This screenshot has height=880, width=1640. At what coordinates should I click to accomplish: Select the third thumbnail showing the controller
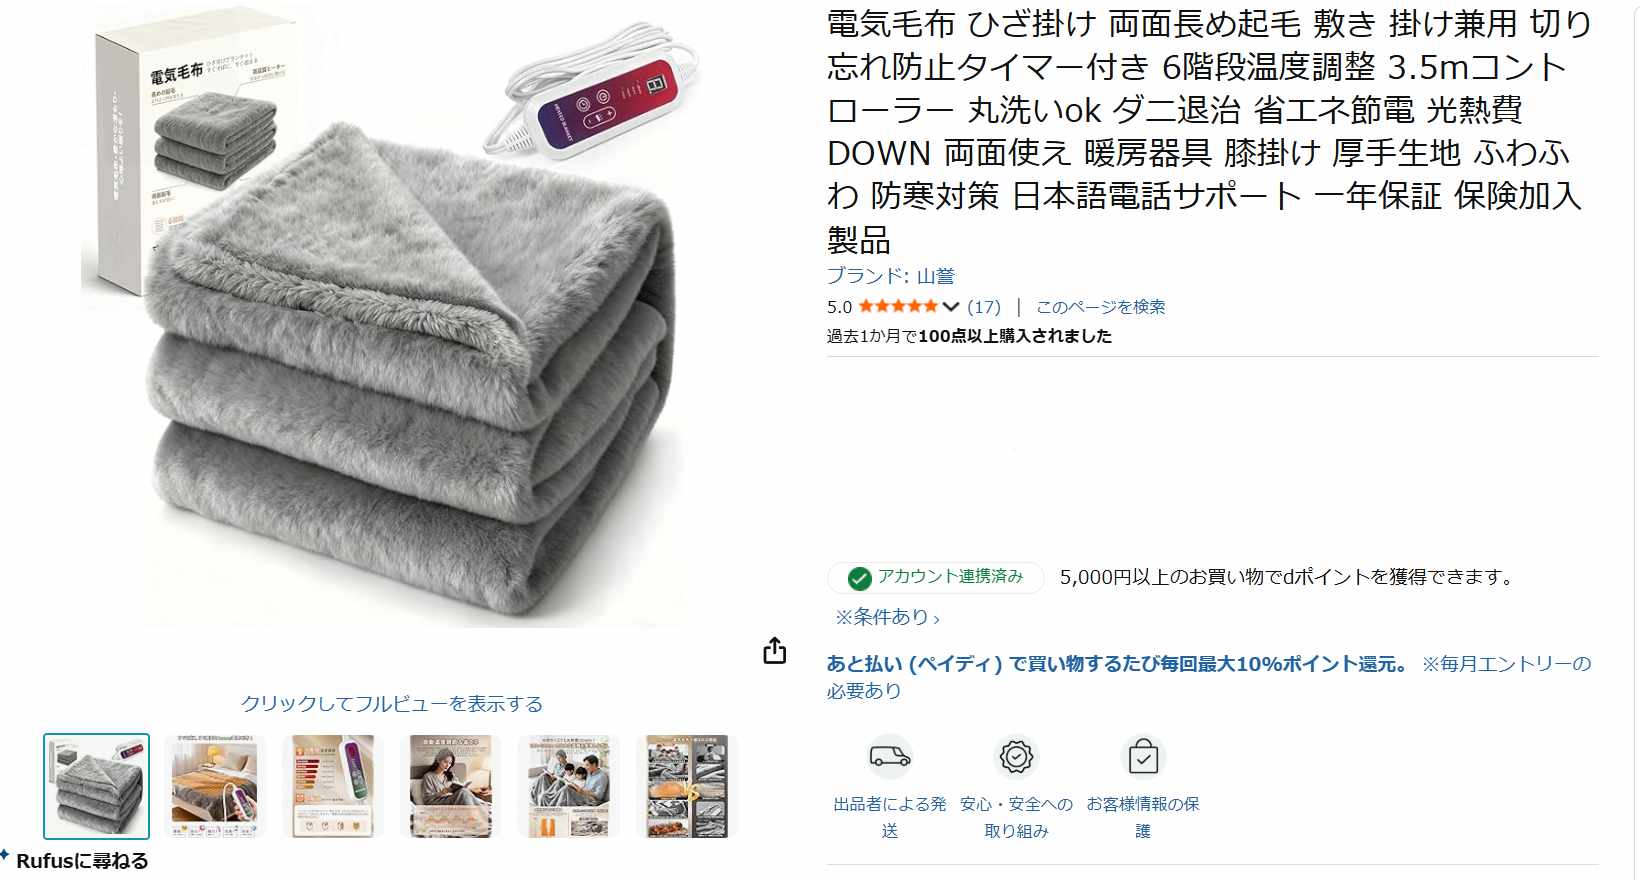click(332, 786)
